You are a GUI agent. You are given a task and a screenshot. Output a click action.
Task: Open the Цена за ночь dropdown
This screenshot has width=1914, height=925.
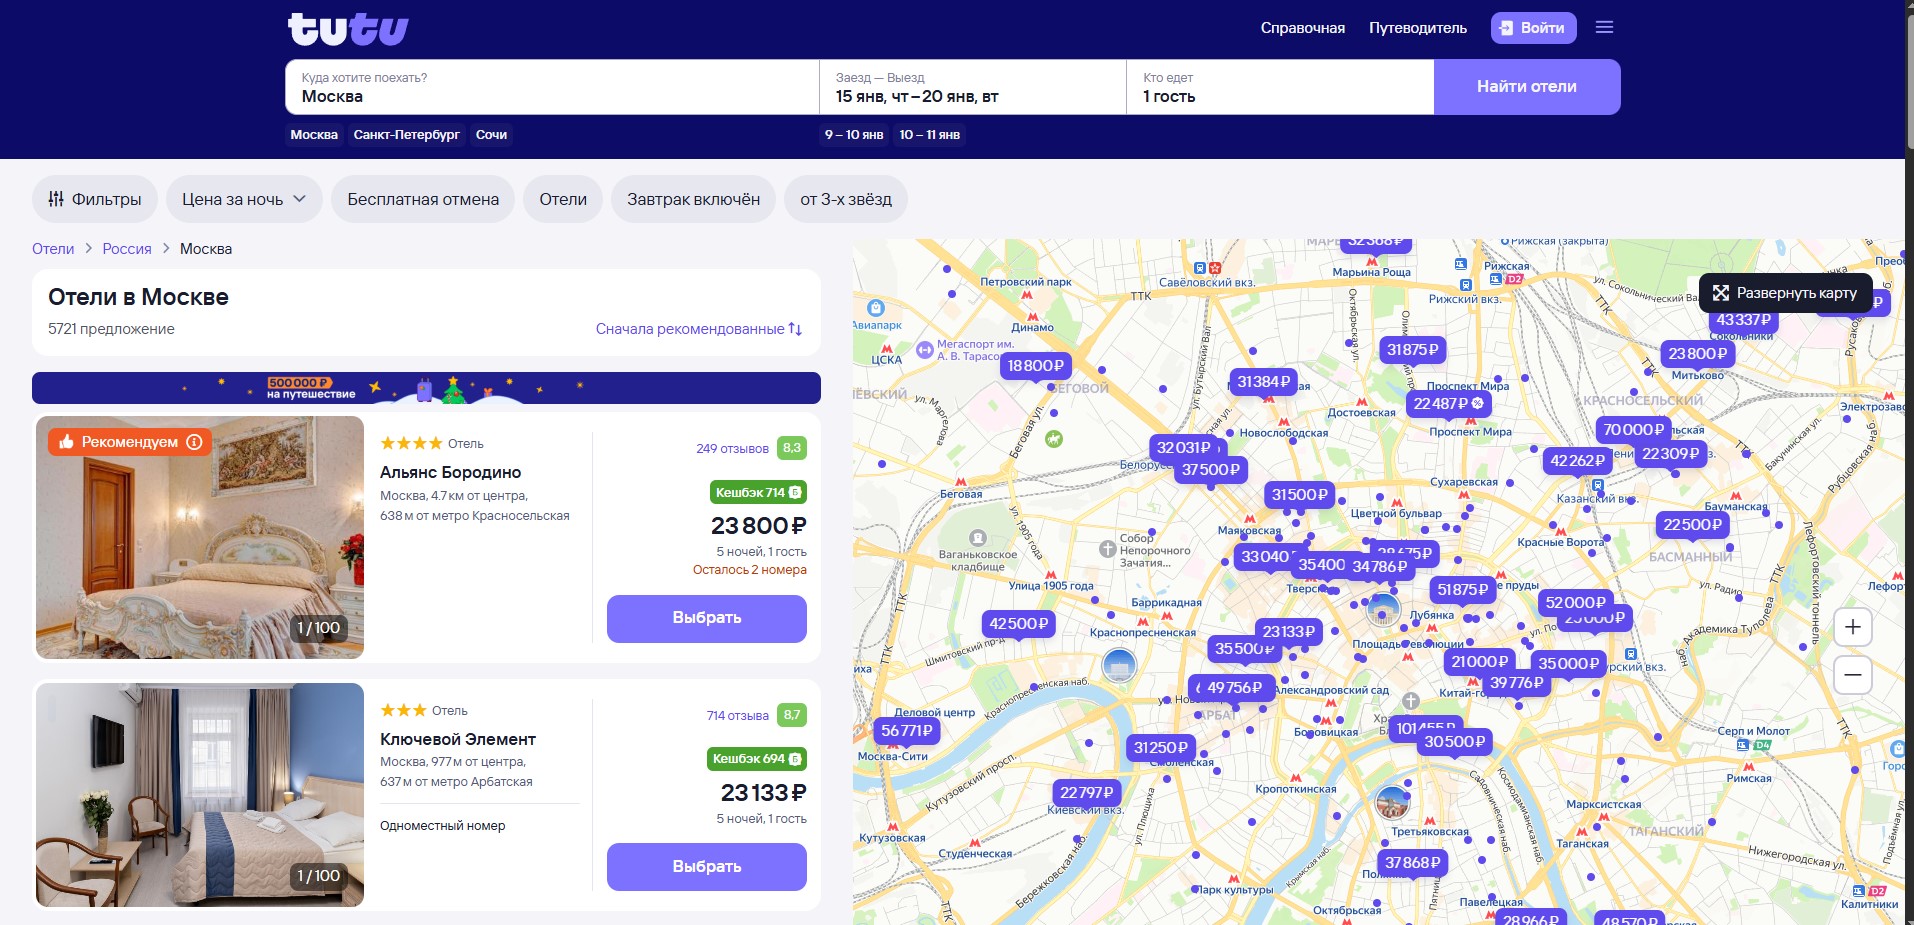(x=244, y=199)
